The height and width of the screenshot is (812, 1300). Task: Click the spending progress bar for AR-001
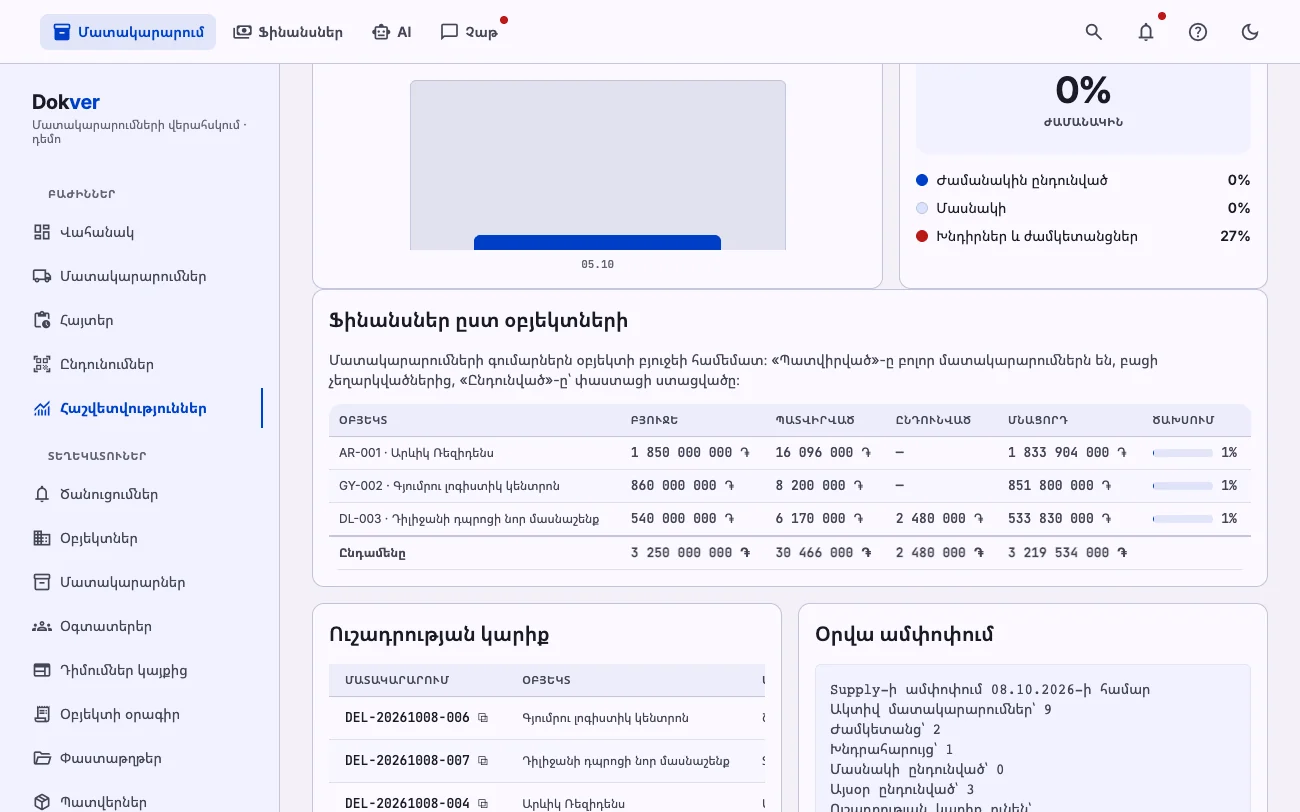point(1182,453)
